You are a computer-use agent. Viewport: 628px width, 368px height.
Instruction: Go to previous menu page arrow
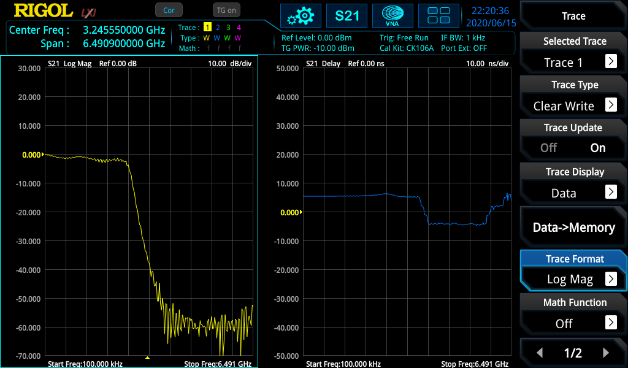tap(539, 352)
